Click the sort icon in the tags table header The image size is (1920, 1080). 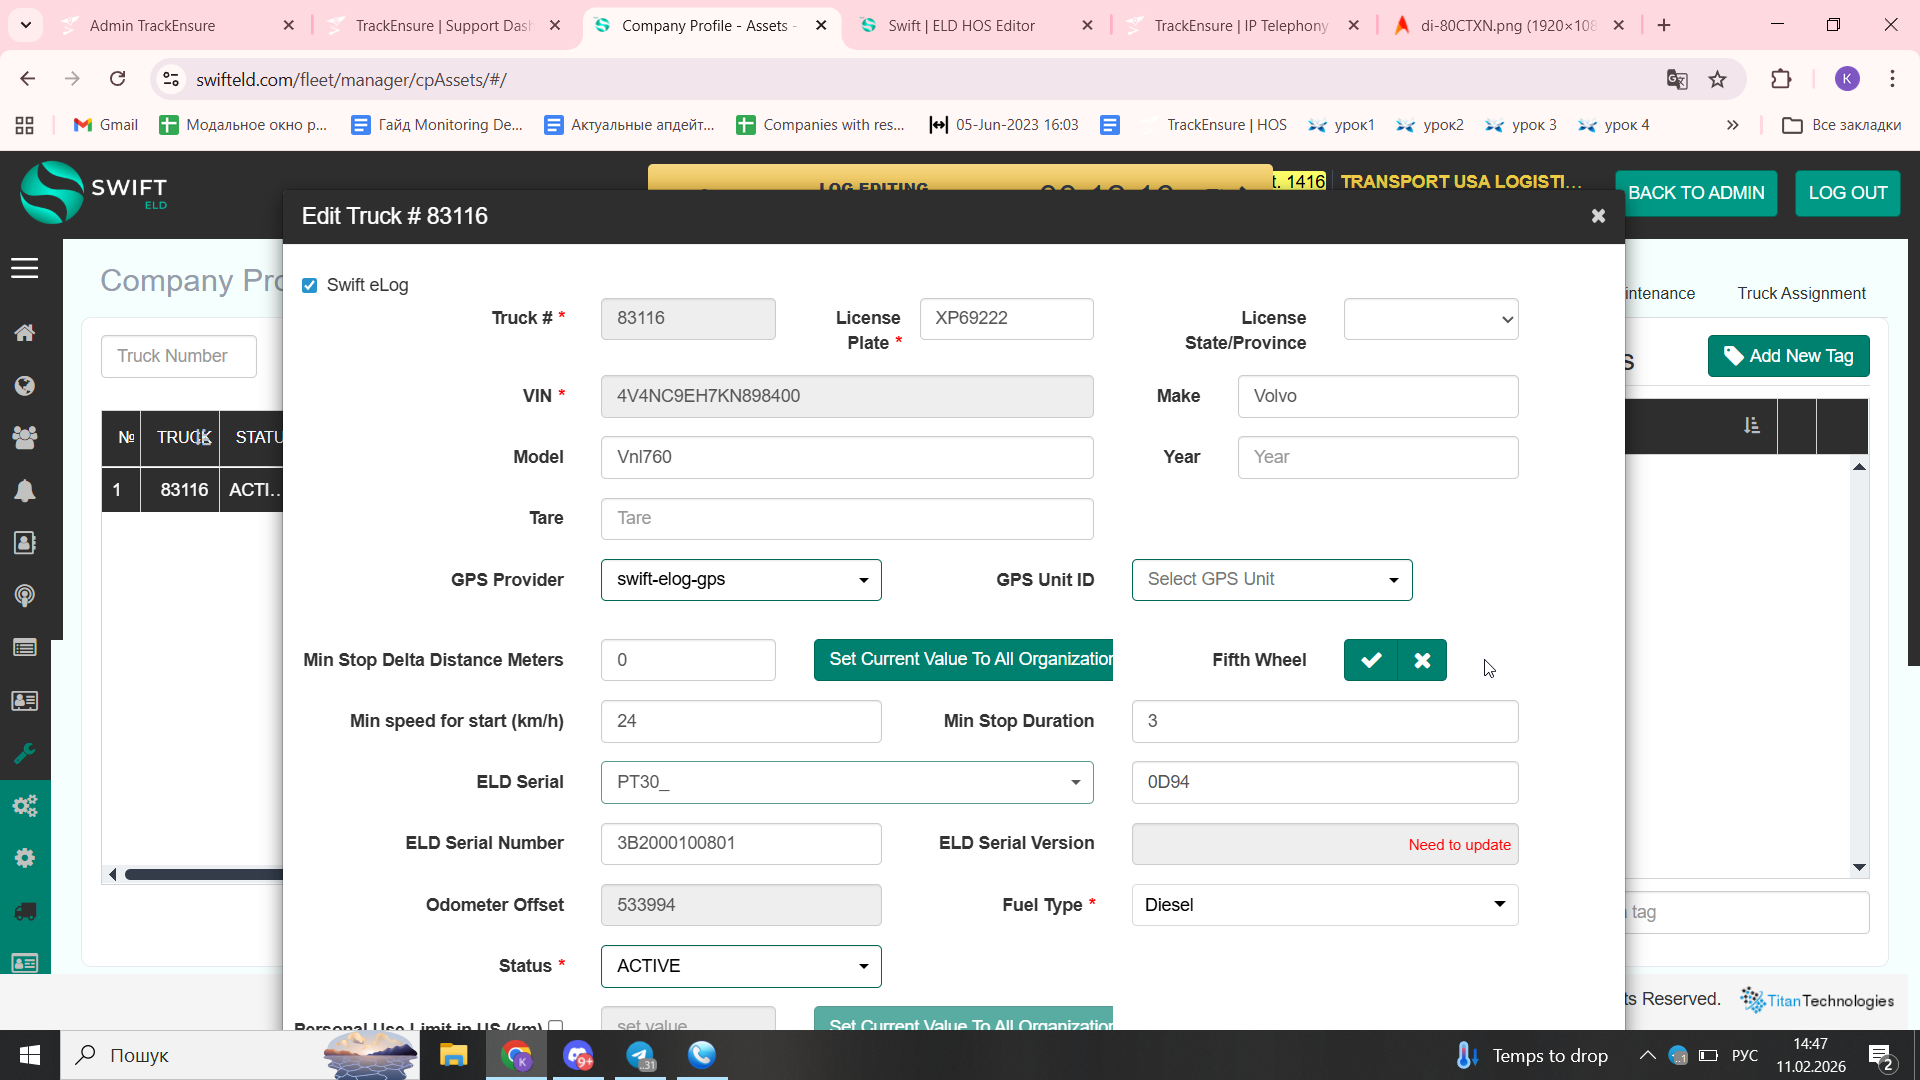(x=1751, y=426)
